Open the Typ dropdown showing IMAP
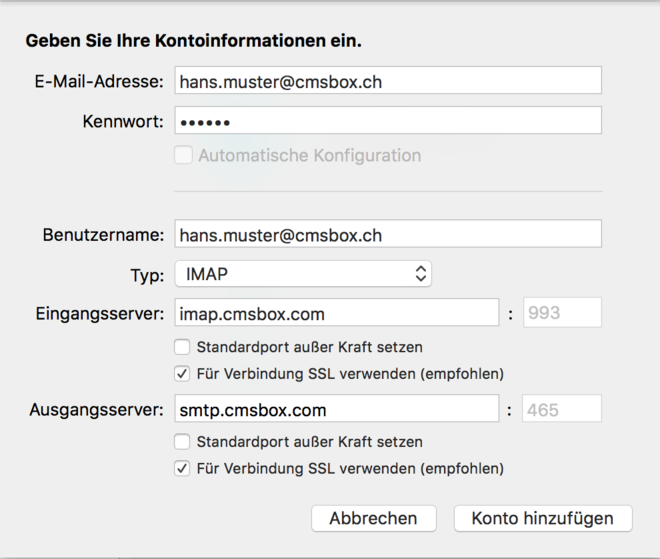The image size is (660, 559). [302, 273]
